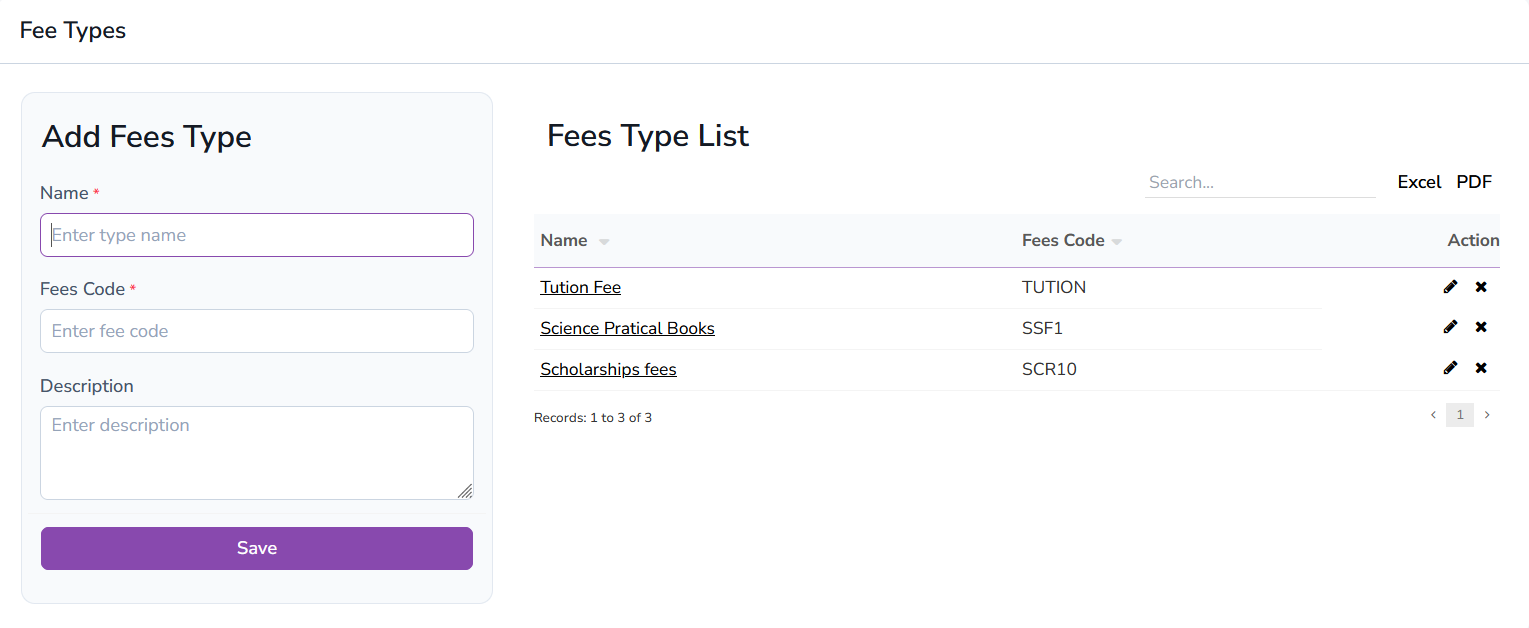Delete Tution Fee using the X icon
This screenshot has width=1529, height=628.
pyautogui.click(x=1482, y=287)
